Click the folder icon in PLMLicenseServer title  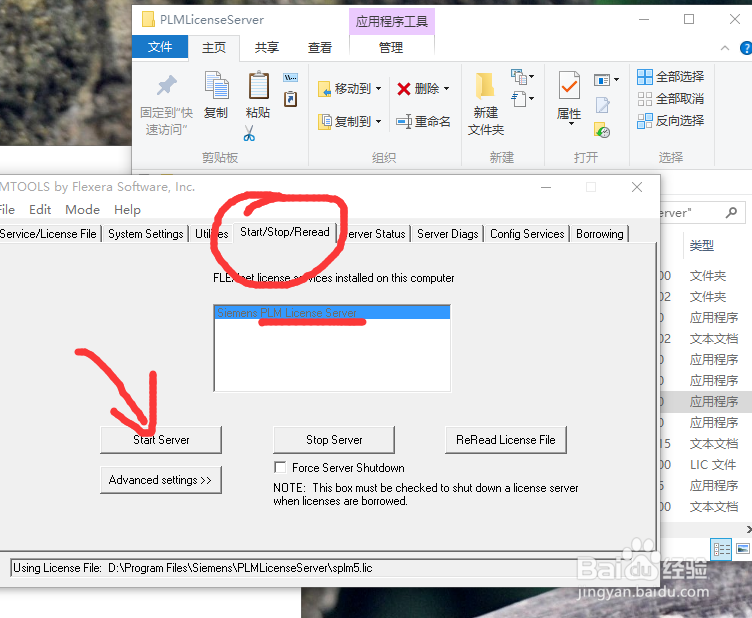point(148,20)
